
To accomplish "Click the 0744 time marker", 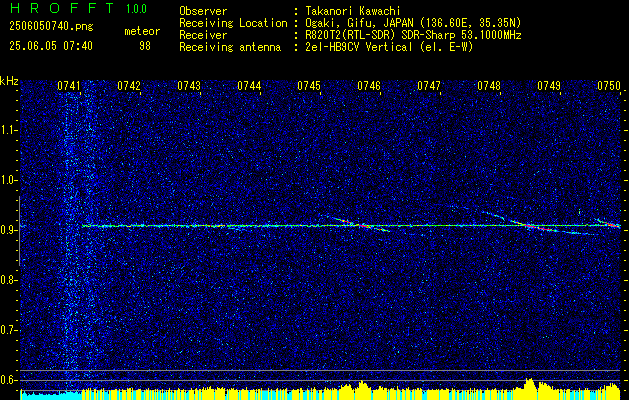I will (x=249, y=86).
